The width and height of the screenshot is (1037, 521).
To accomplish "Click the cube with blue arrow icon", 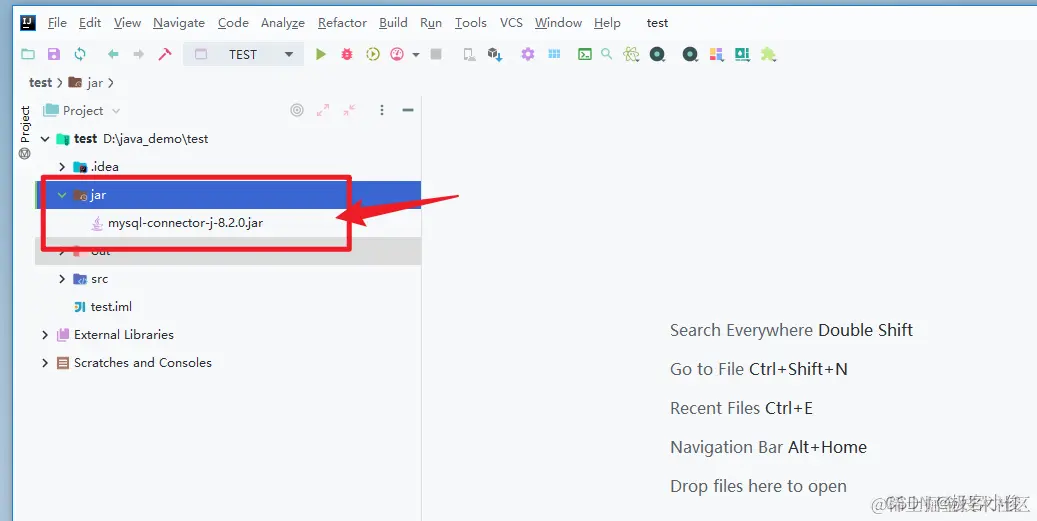I will pos(495,54).
